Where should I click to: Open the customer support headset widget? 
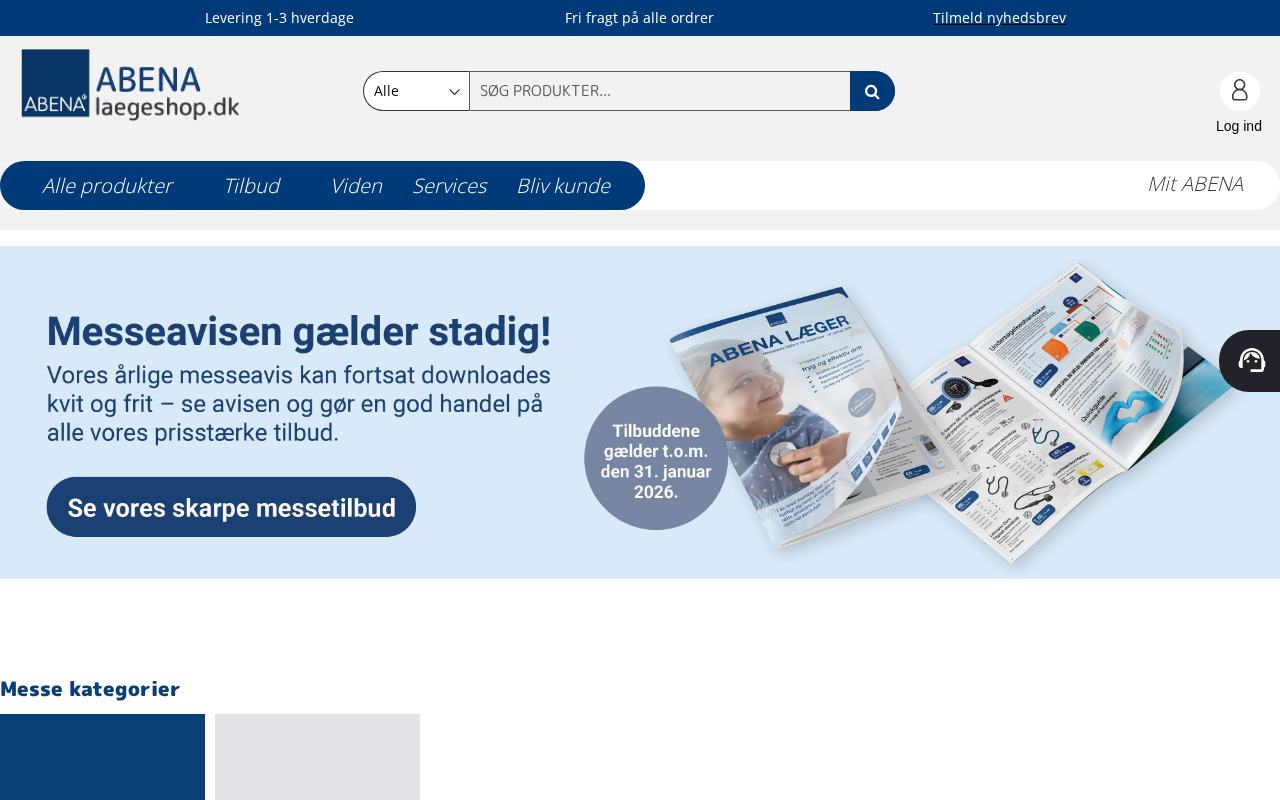(1251, 361)
